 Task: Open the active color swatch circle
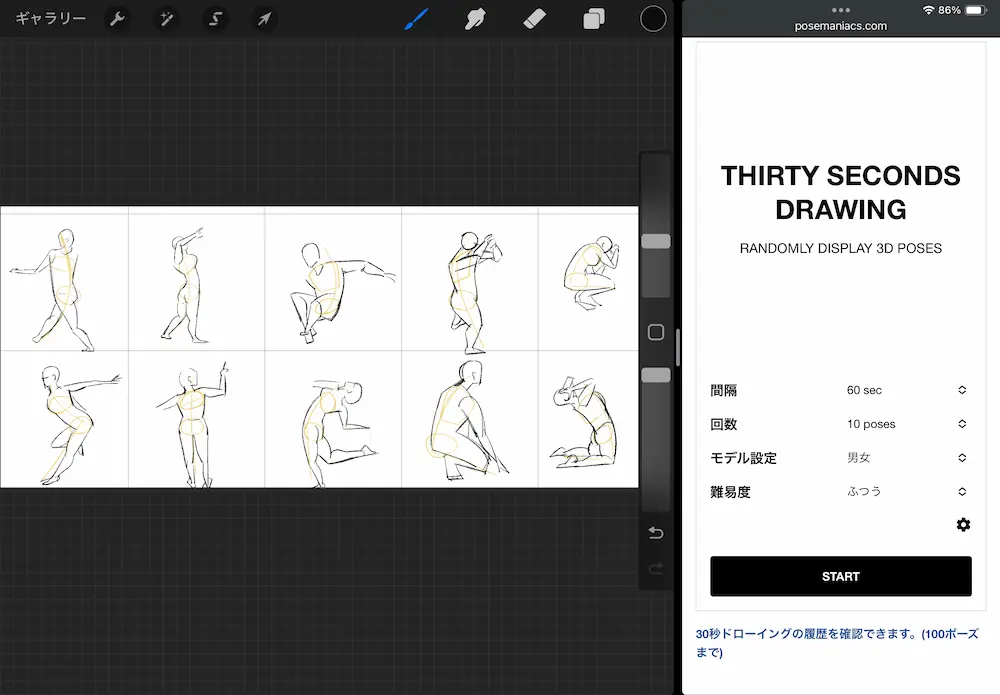click(653, 18)
